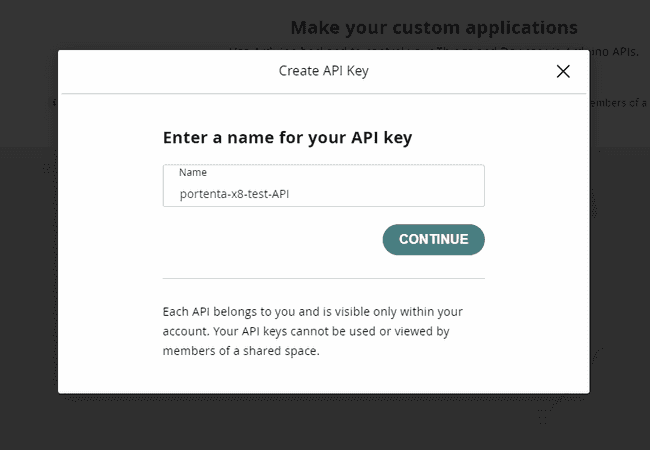This screenshot has width=650, height=450.
Task: Click the floating 'Name' field label
Action: (193, 172)
